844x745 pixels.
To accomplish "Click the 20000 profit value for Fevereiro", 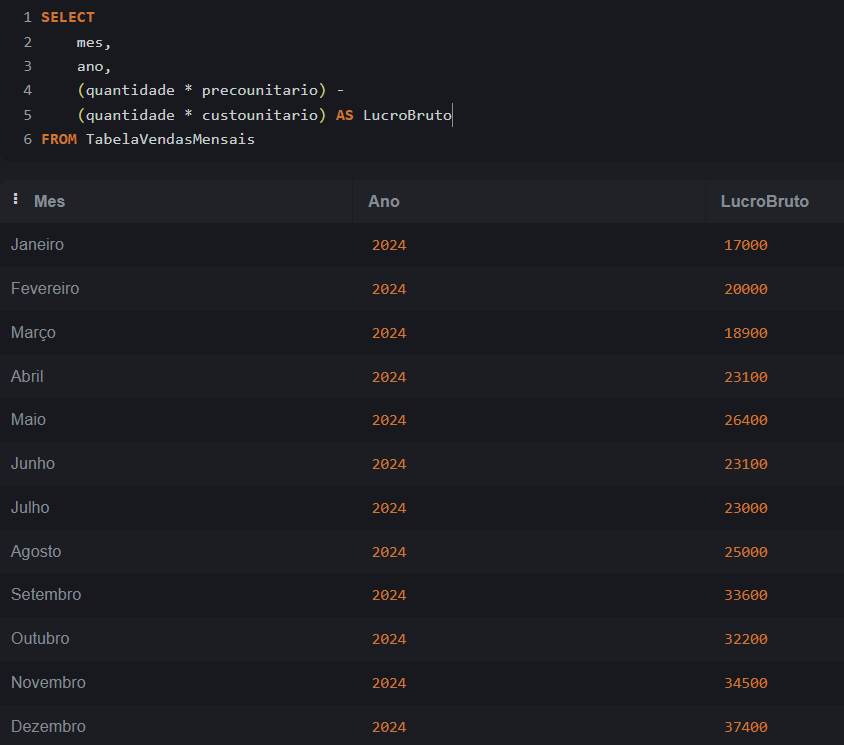I will [x=745, y=290].
